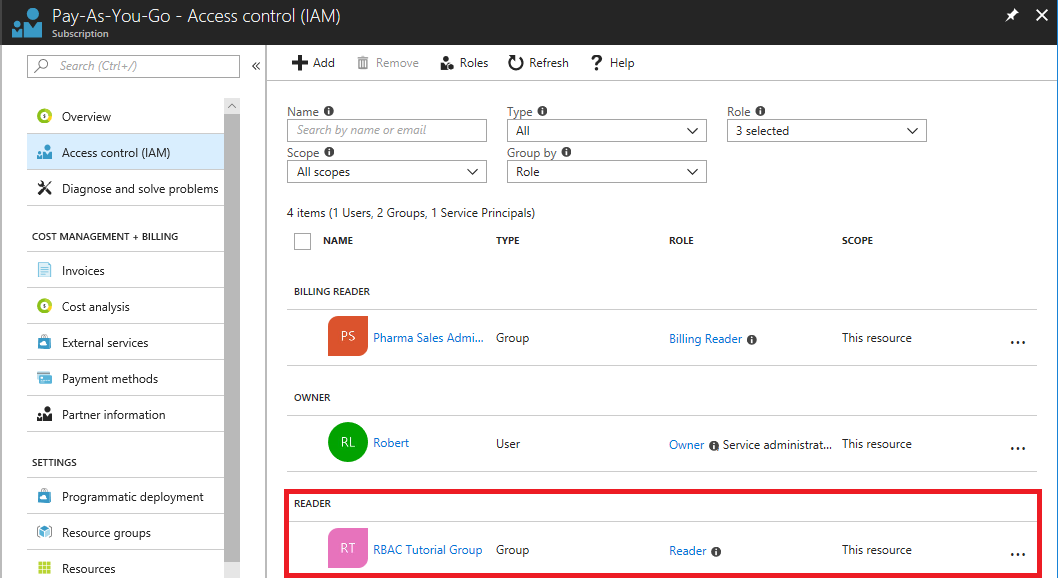1058x578 pixels.
Task: Expand the Role dropdown showing 3 selected
Action: 825,130
